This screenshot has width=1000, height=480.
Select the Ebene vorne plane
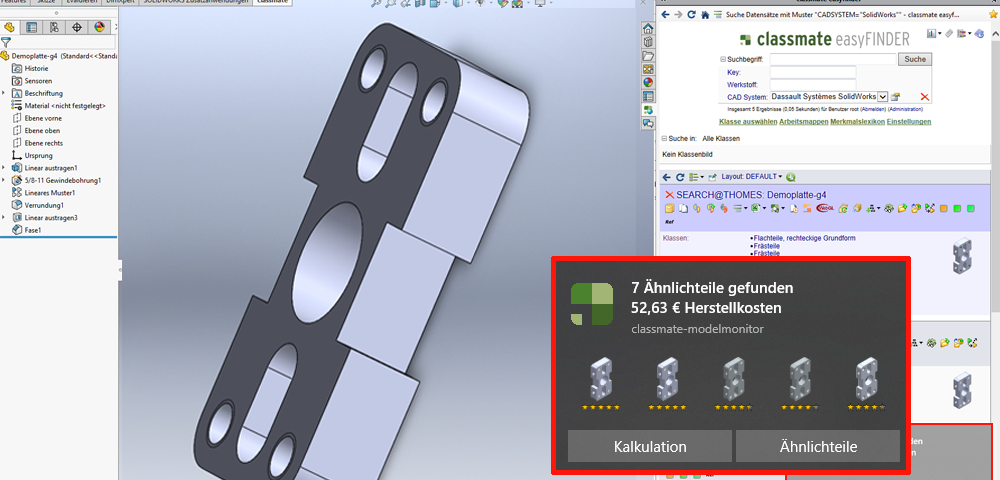pos(37,118)
